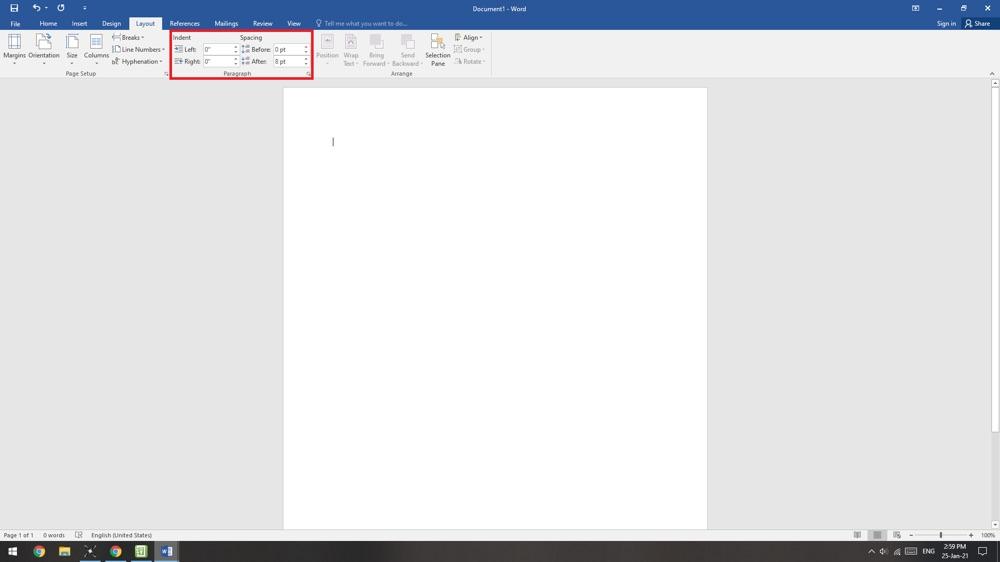Click the Columns icon

pyautogui.click(x=96, y=49)
